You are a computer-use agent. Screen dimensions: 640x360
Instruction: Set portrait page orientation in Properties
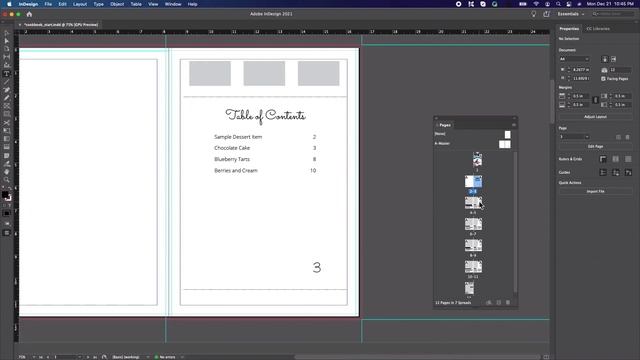[605, 59]
